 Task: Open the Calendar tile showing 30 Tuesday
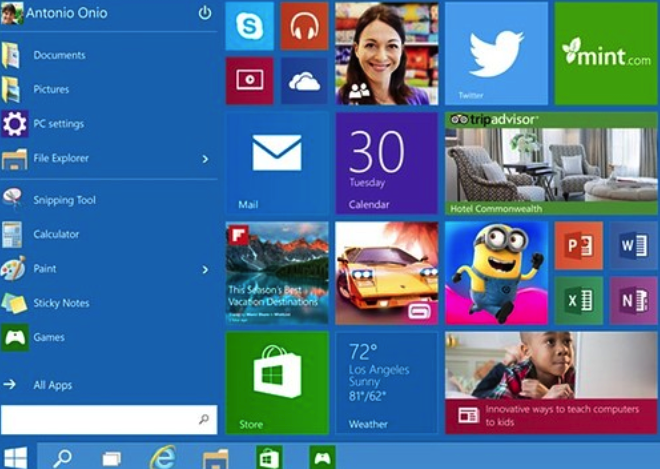(x=386, y=162)
